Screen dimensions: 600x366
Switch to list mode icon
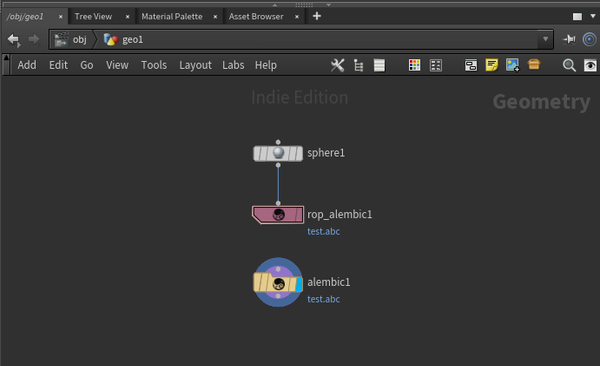point(379,65)
